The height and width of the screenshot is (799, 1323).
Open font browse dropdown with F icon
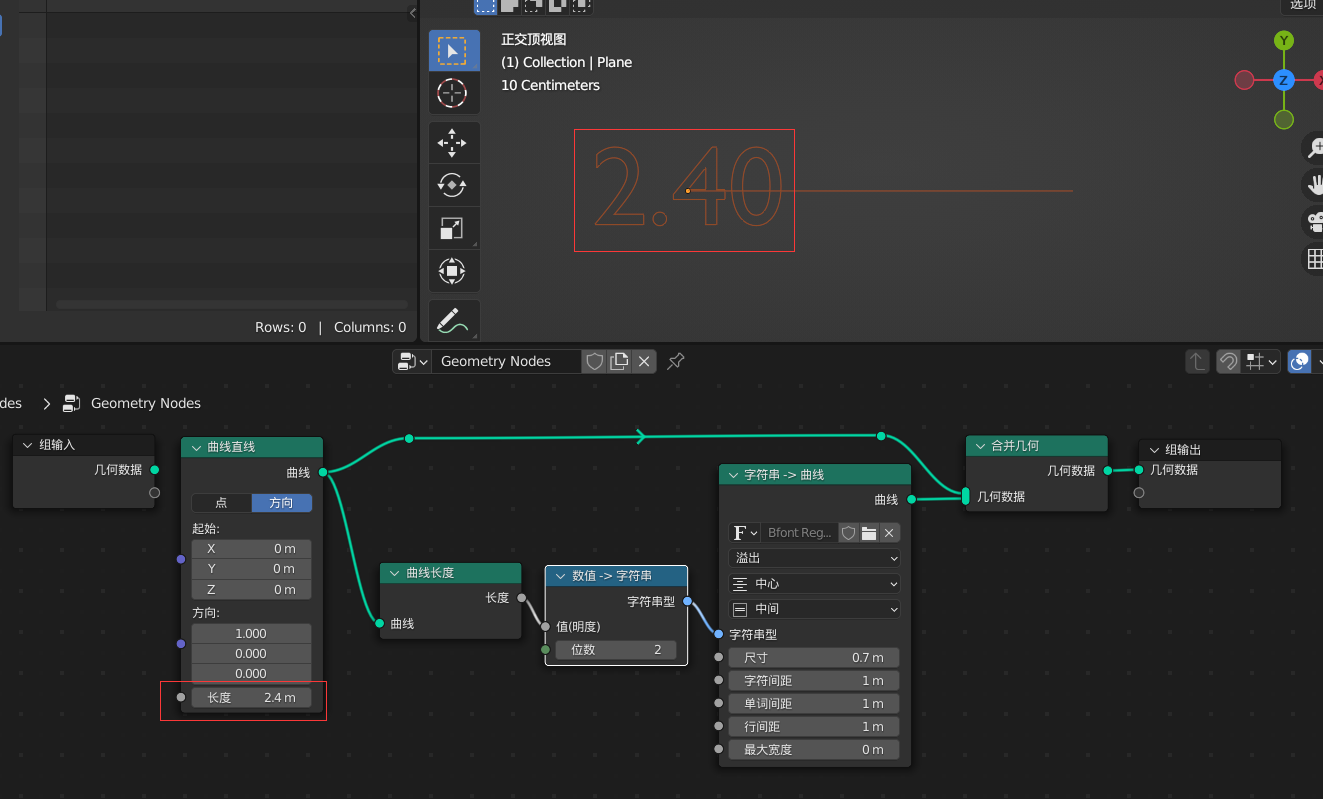(x=744, y=532)
